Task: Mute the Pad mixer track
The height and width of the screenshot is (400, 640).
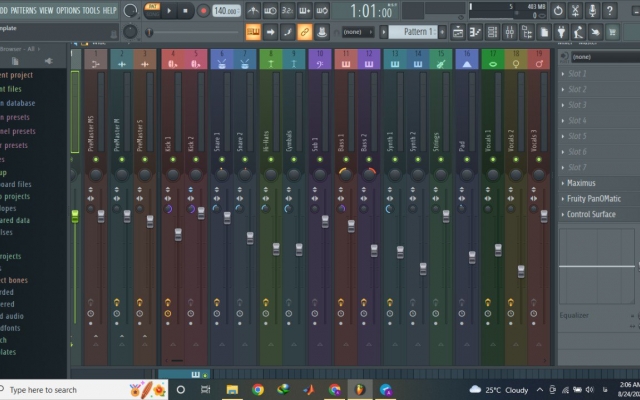Action: coord(467,160)
